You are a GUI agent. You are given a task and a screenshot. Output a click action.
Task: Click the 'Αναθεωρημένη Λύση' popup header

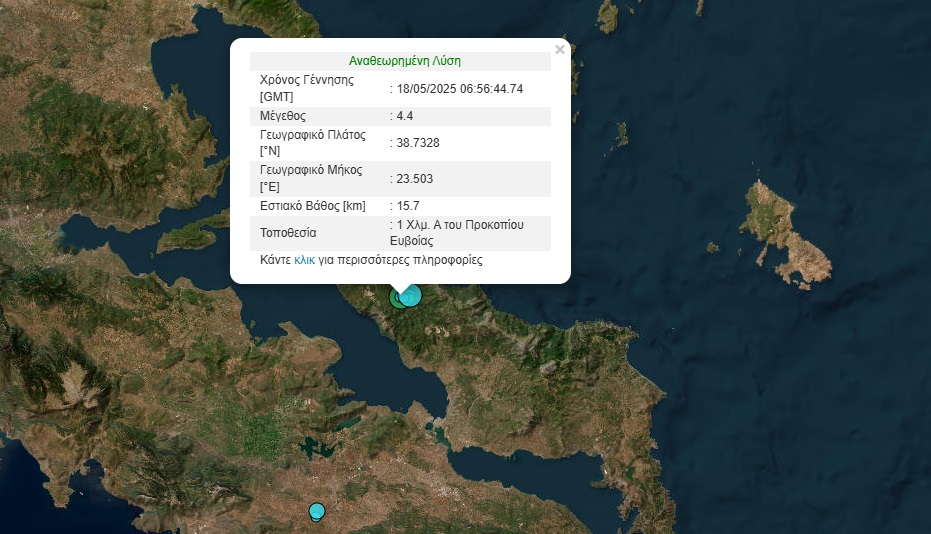click(x=404, y=61)
